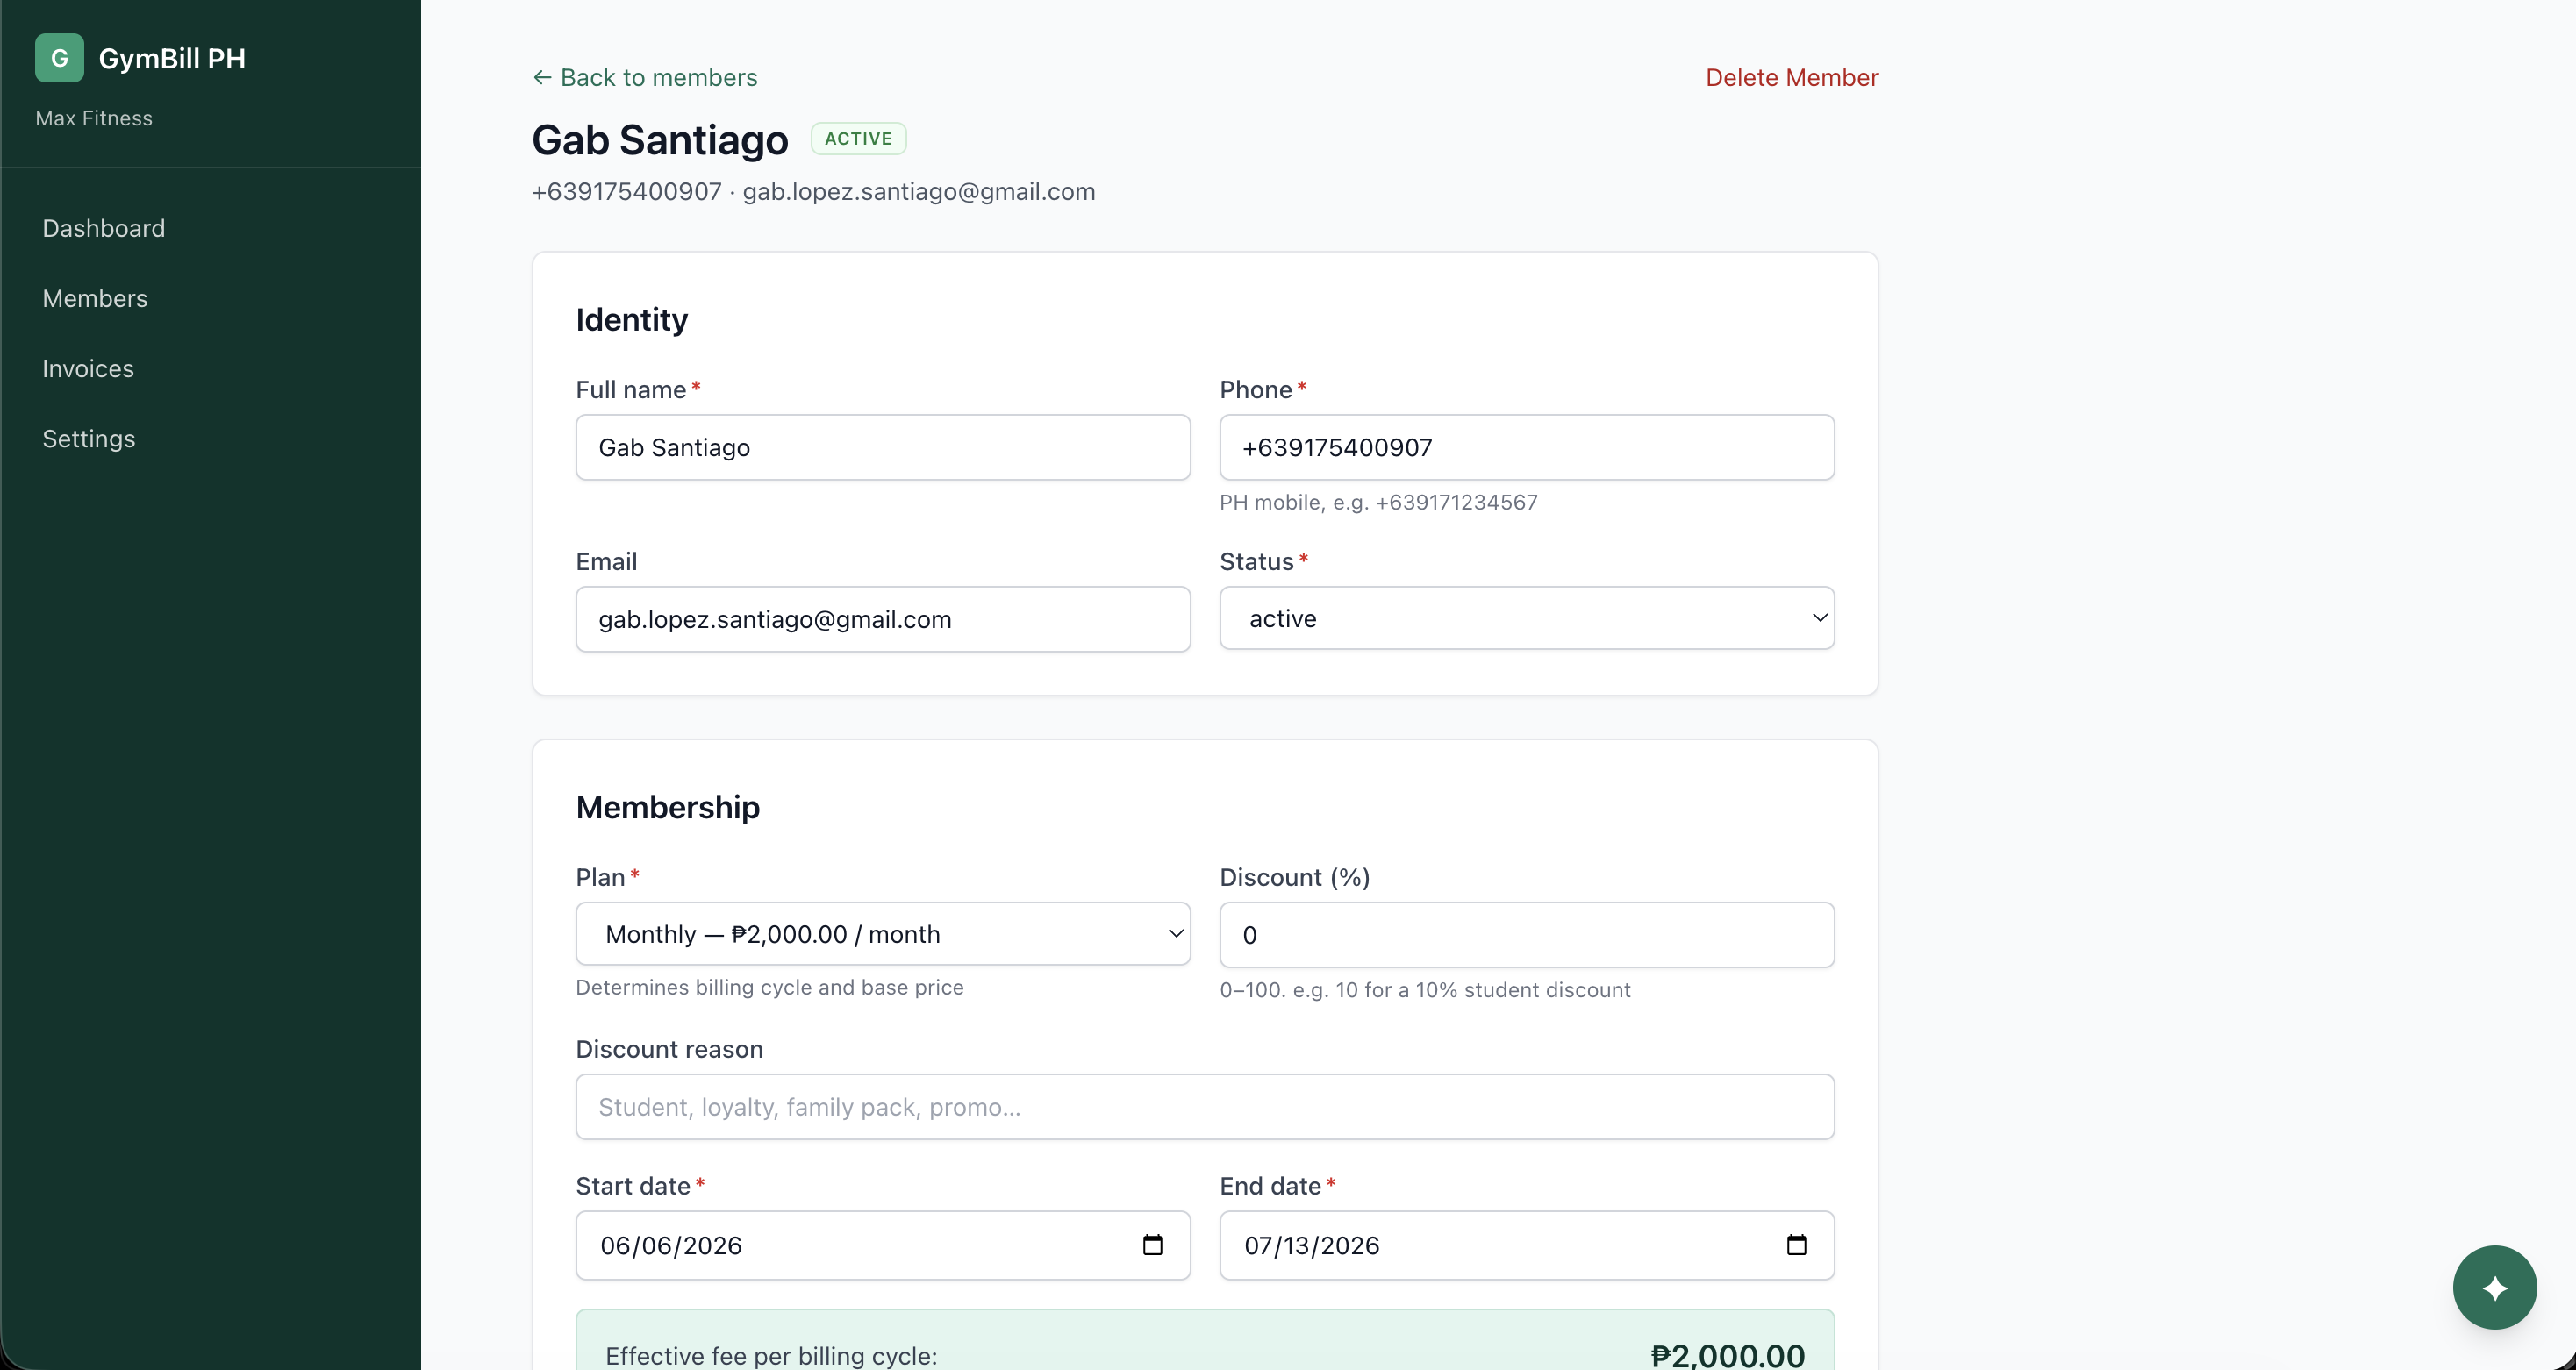Click the Max Fitness gym name
2576x1370 pixels.
94,118
